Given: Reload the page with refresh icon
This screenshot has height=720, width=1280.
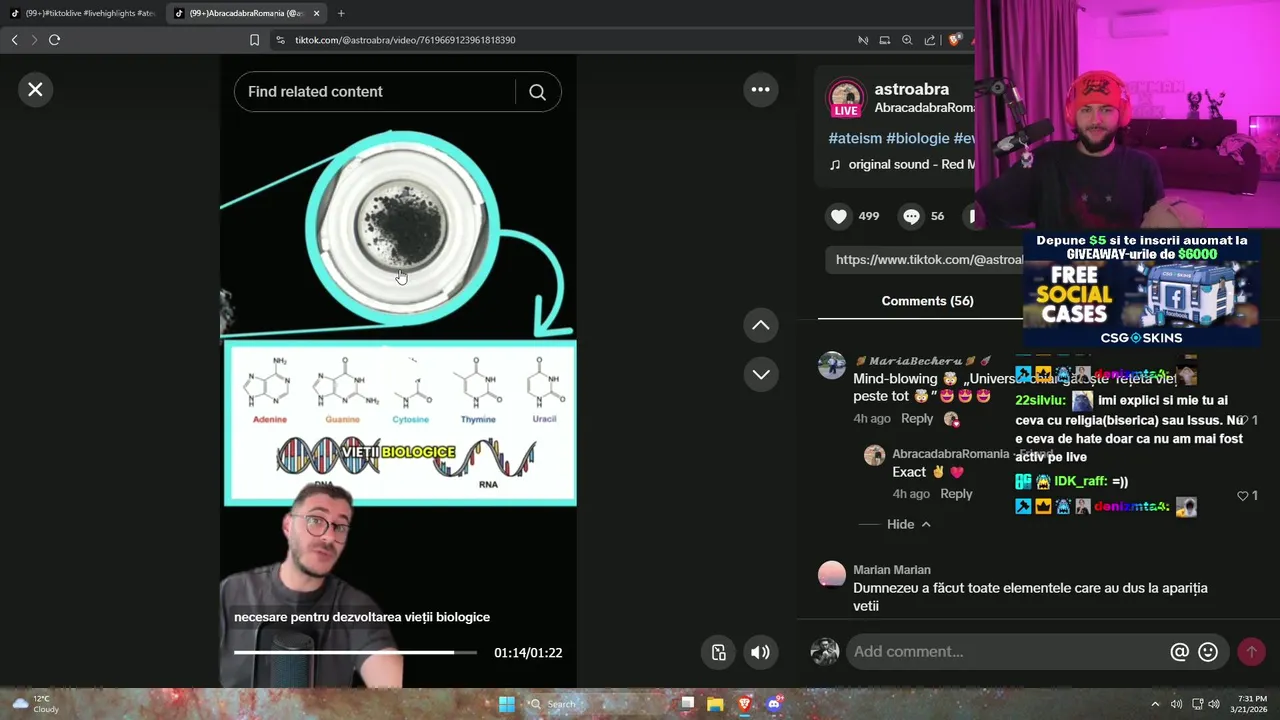Looking at the screenshot, I should 54,40.
